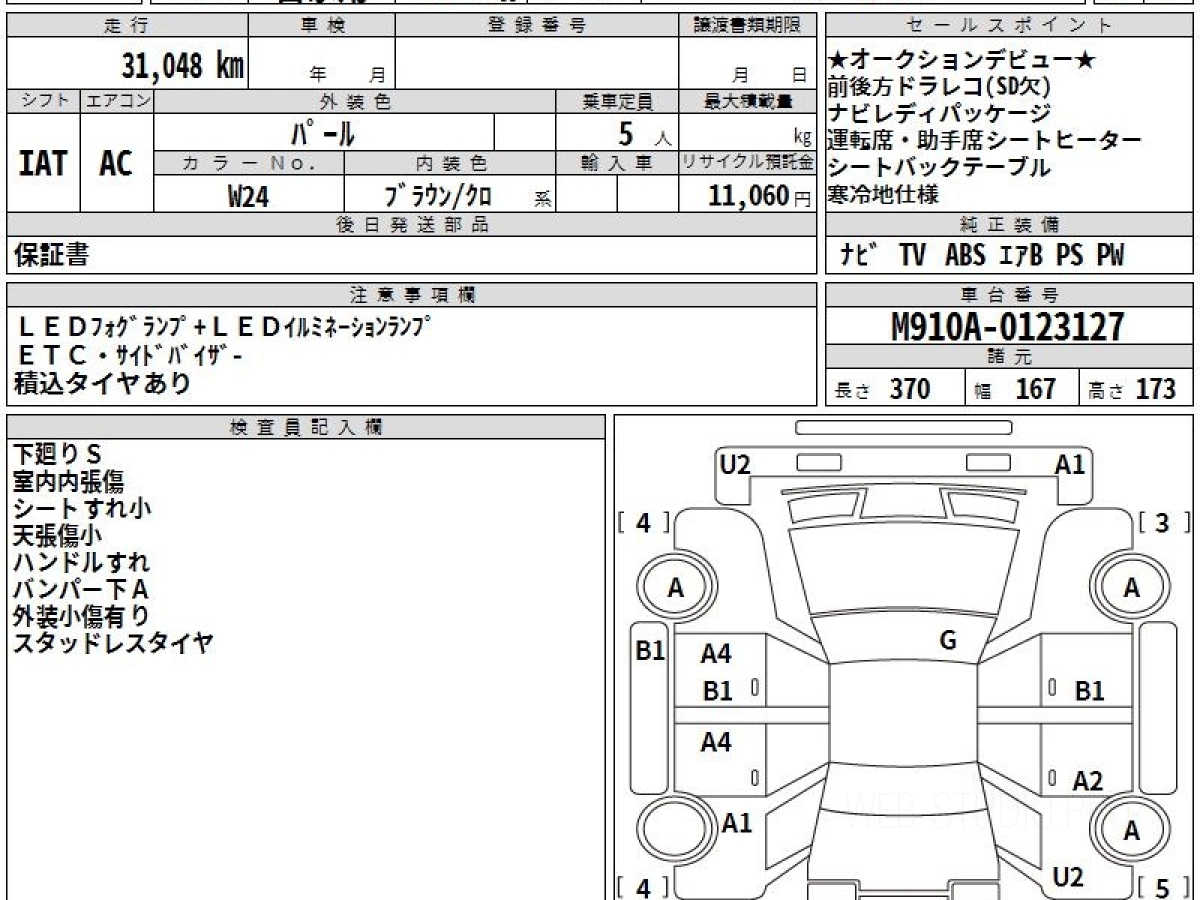1200x900 pixels.
Task: Click the 室内内張傷 note
Action: (69, 482)
